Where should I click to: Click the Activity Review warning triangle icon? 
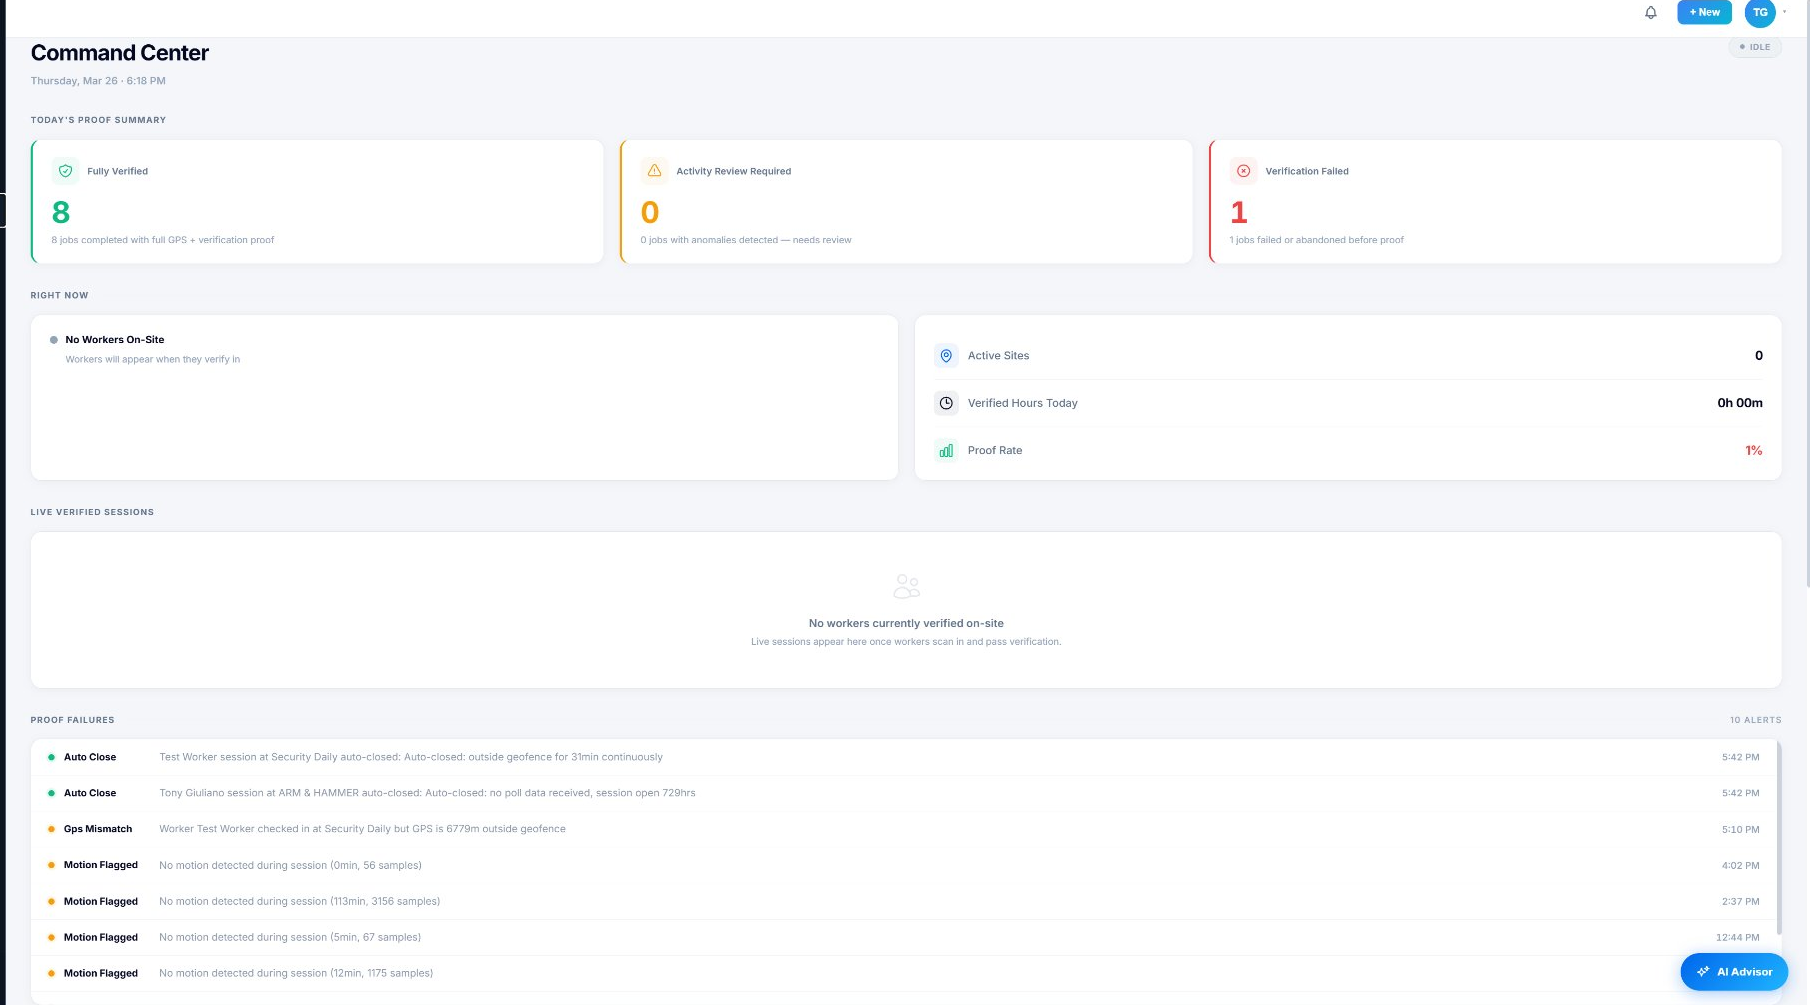click(654, 171)
